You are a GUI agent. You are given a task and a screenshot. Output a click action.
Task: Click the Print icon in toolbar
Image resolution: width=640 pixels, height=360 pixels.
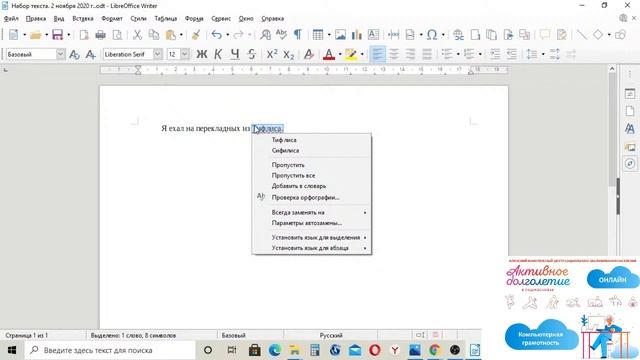(100, 35)
